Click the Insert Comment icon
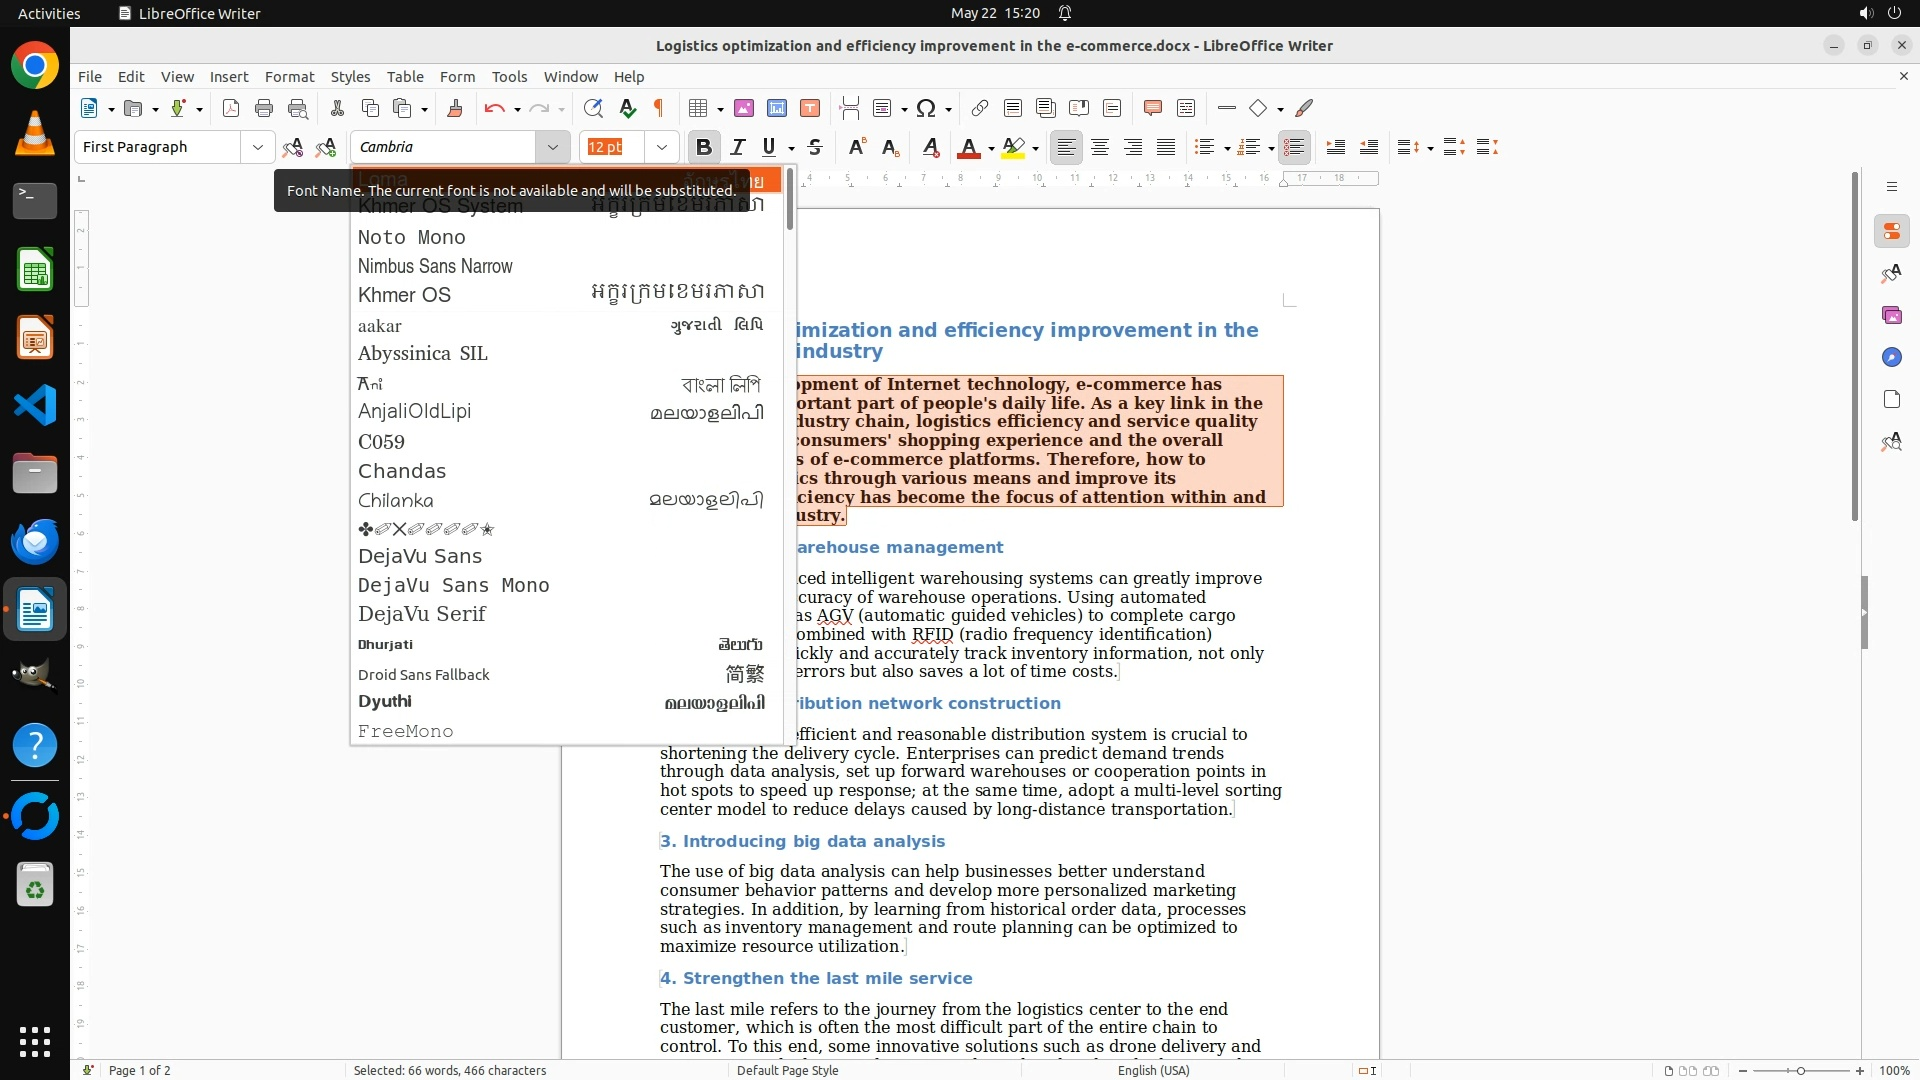Screen dimensions: 1920x1080 pyautogui.click(x=1152, y=108)
